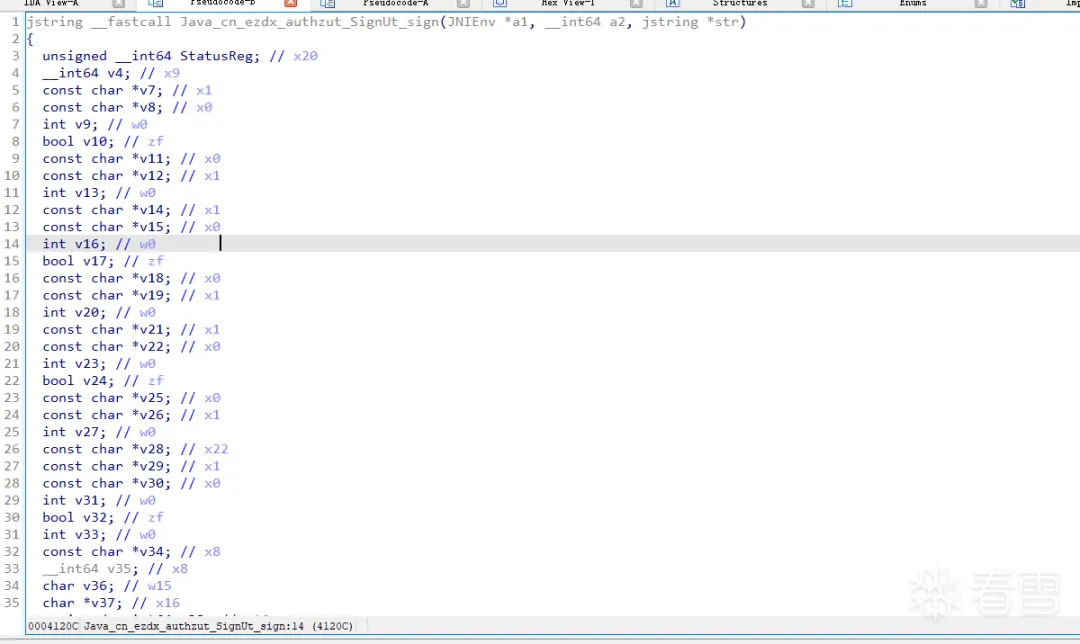The width and height of the screenshot is (1080, 644).
Task: Click the Enums tab icon
Action: [845, 3]
